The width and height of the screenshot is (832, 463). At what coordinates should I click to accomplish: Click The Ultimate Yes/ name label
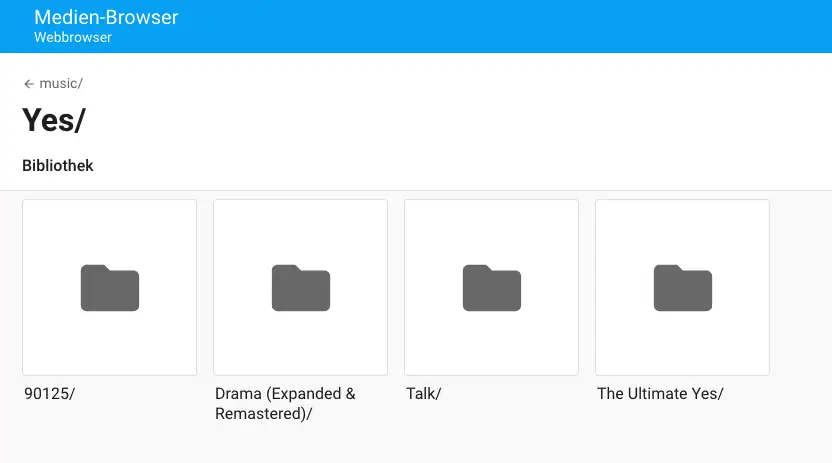(660, 394)
